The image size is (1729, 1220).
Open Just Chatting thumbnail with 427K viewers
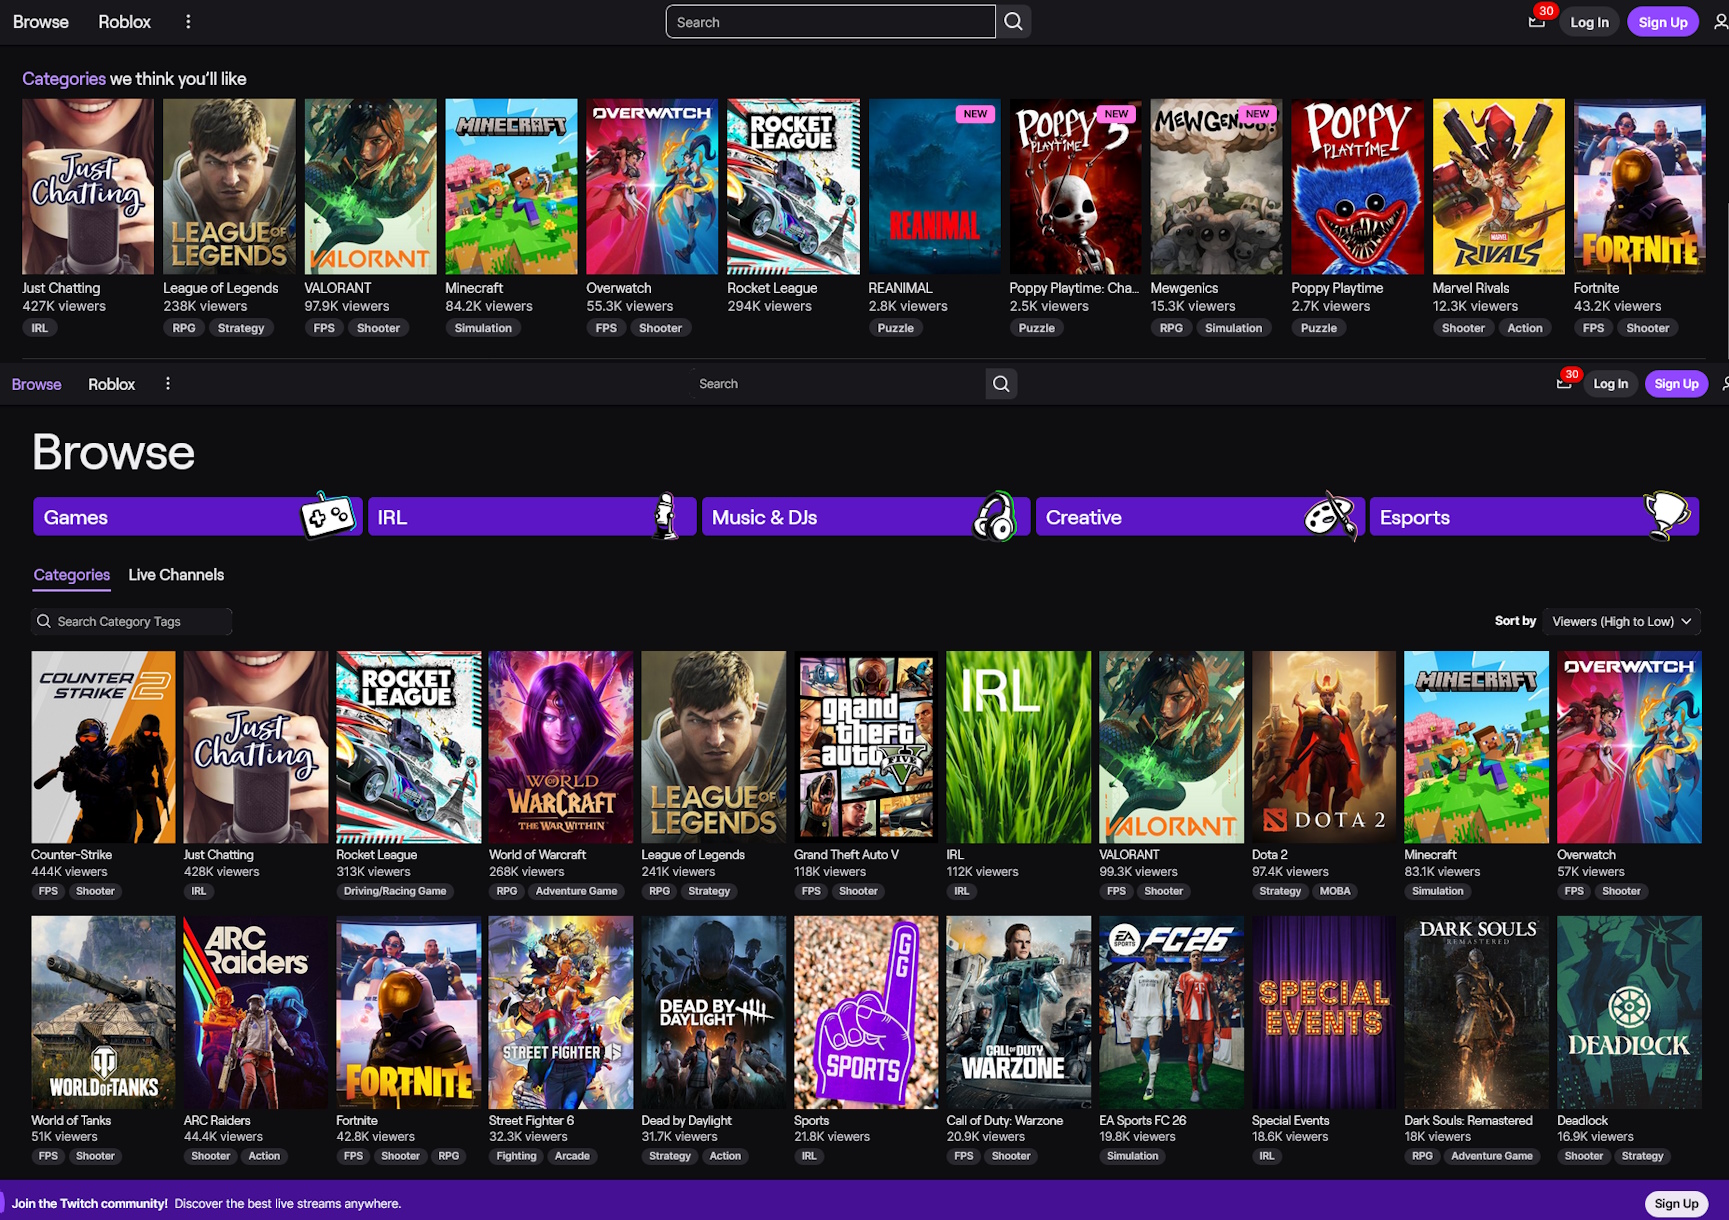coord(88,186)
